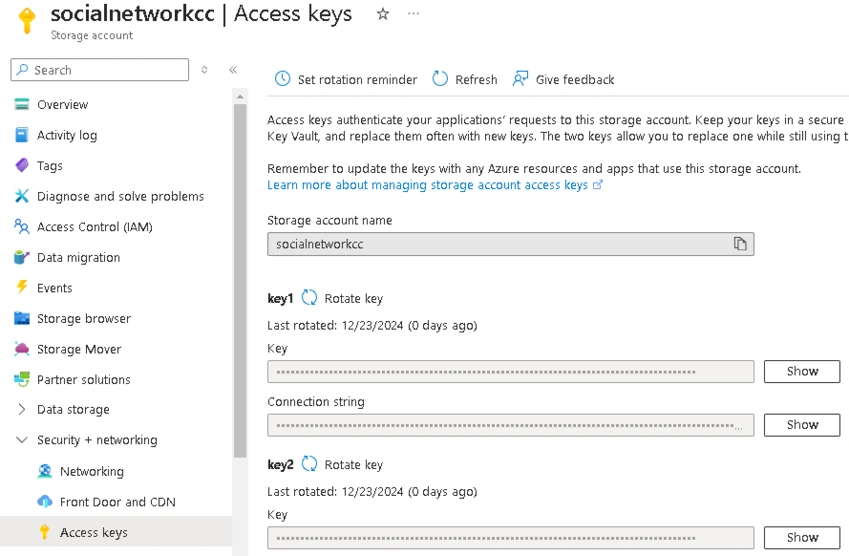This screenshot has height=556, width=849.
Task: Favorite the page with the star icon
Action: (x=383, y=14)
